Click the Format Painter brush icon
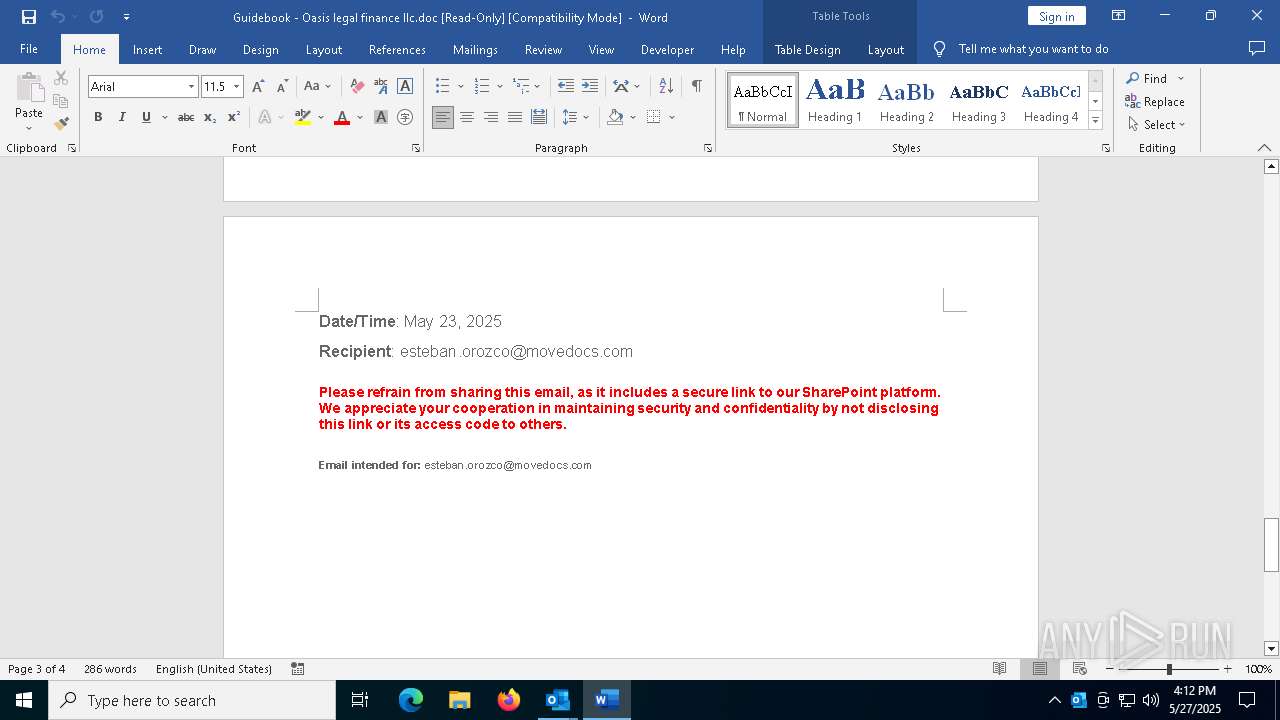This screenshot has height=720, width=1280. 61,124
